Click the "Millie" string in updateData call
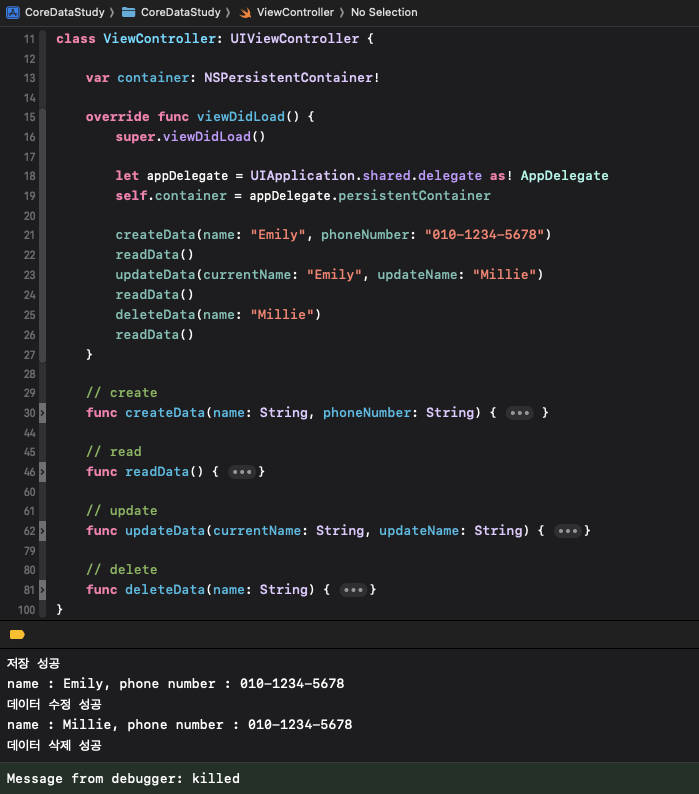Image resolution: width=699 pixels, height=794 pixels. (504, 275)
